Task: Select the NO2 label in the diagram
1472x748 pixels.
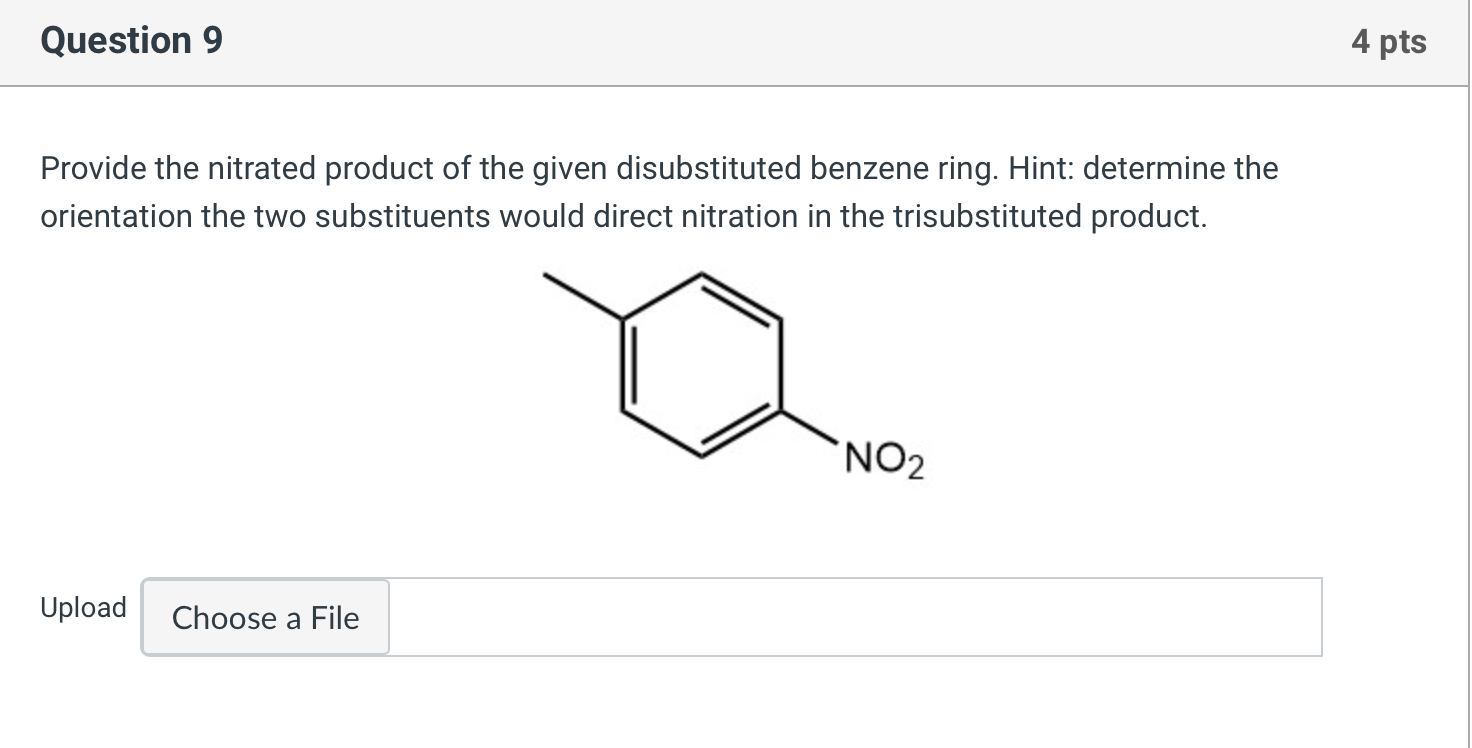Action: [x=880, y=457]
